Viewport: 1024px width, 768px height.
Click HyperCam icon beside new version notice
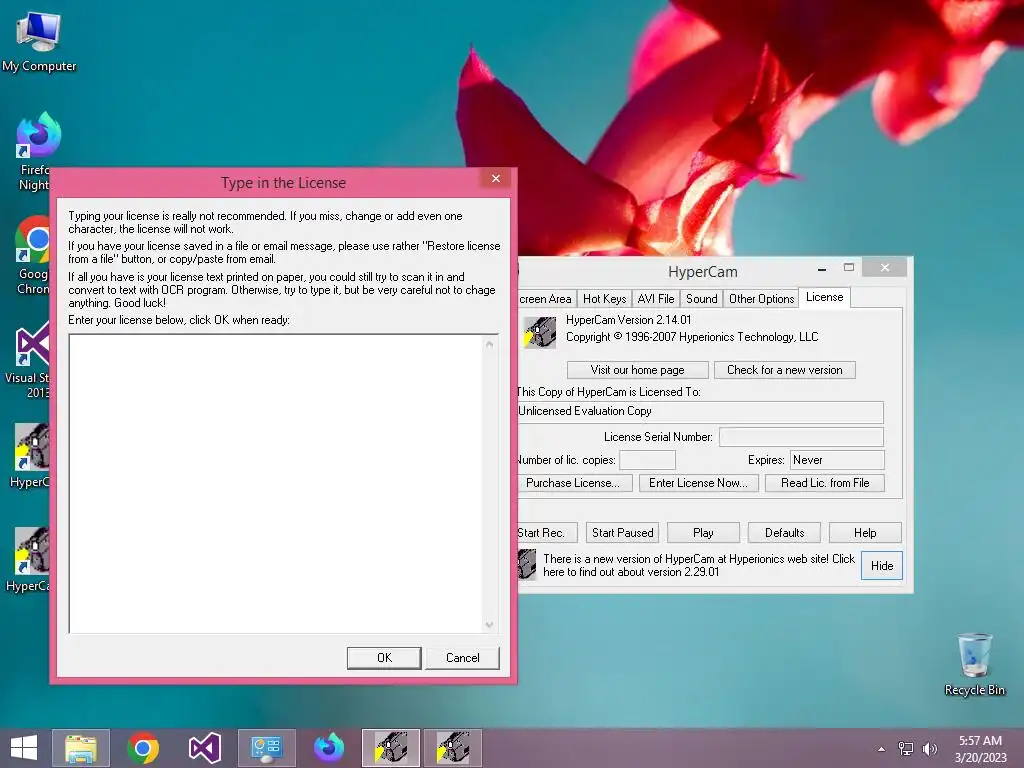(527, 564)
